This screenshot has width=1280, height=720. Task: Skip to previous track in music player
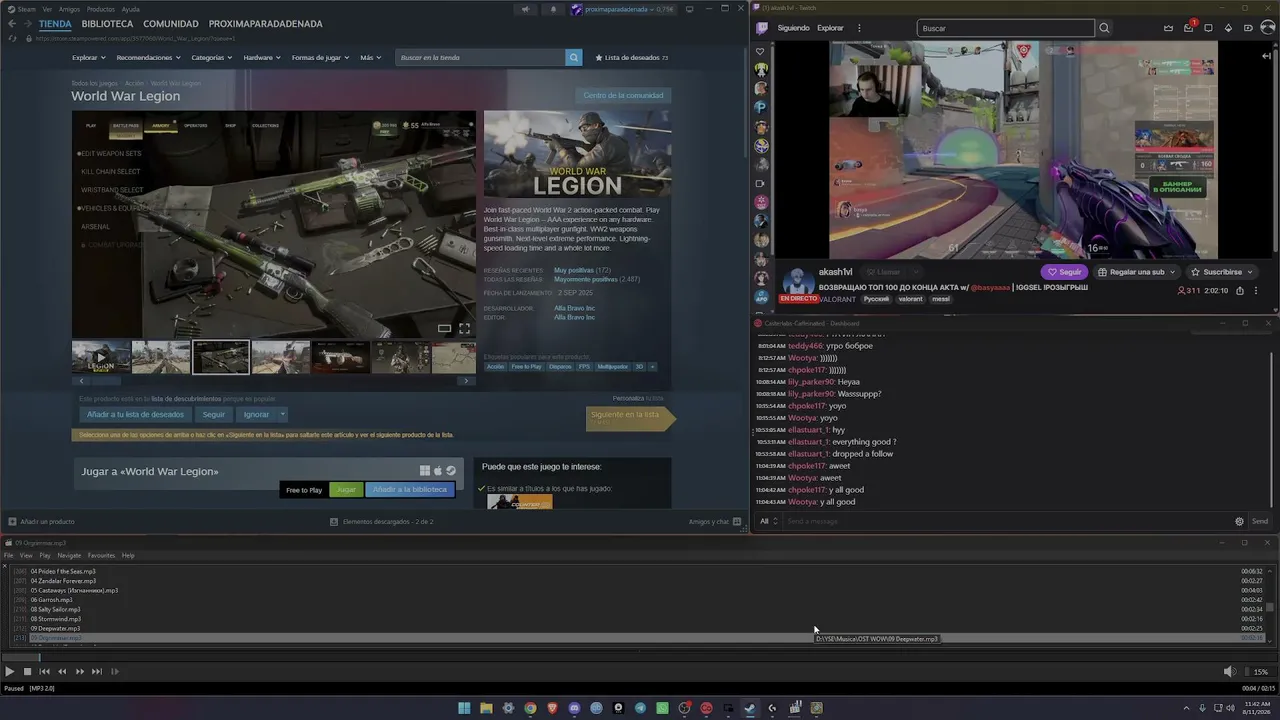click(45, 672)
